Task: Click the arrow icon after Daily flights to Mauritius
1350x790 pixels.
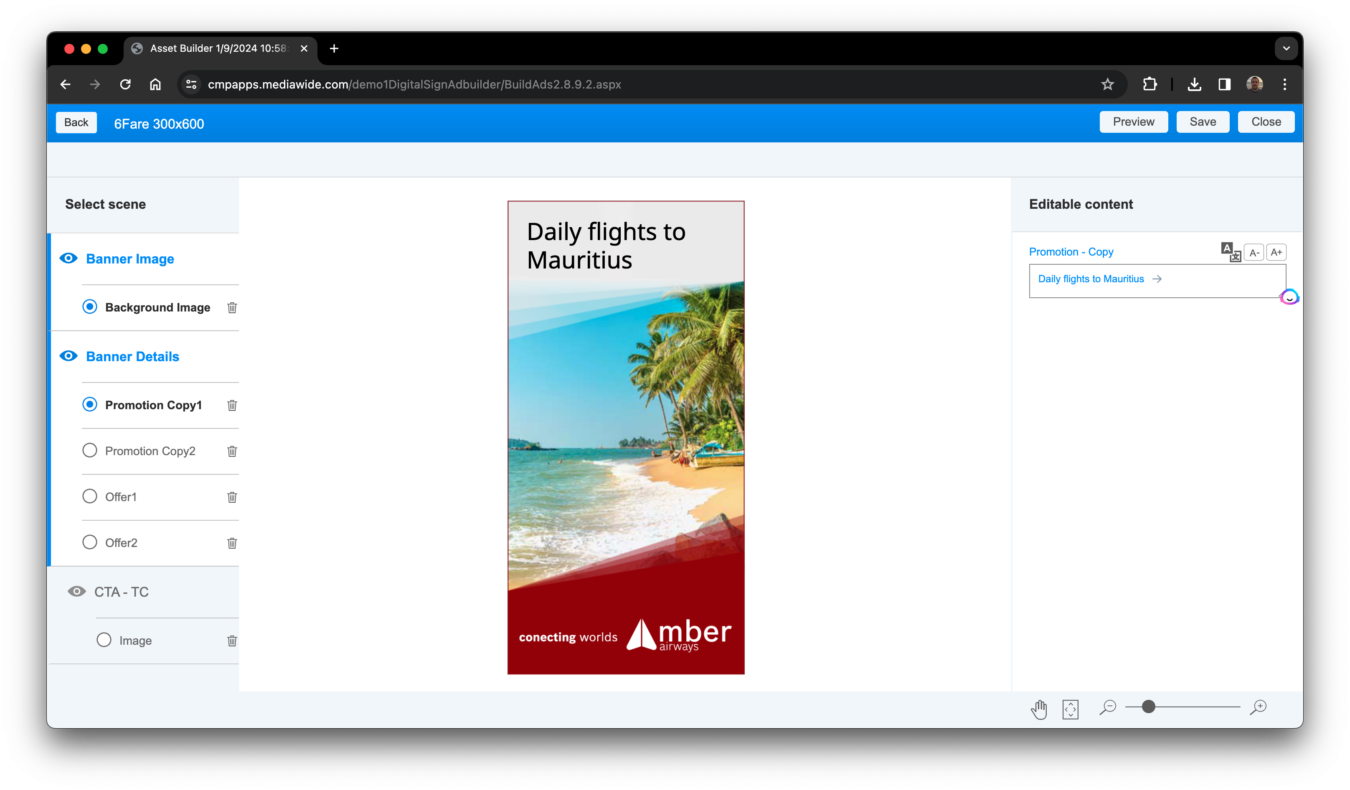Action: [1157, 279]
